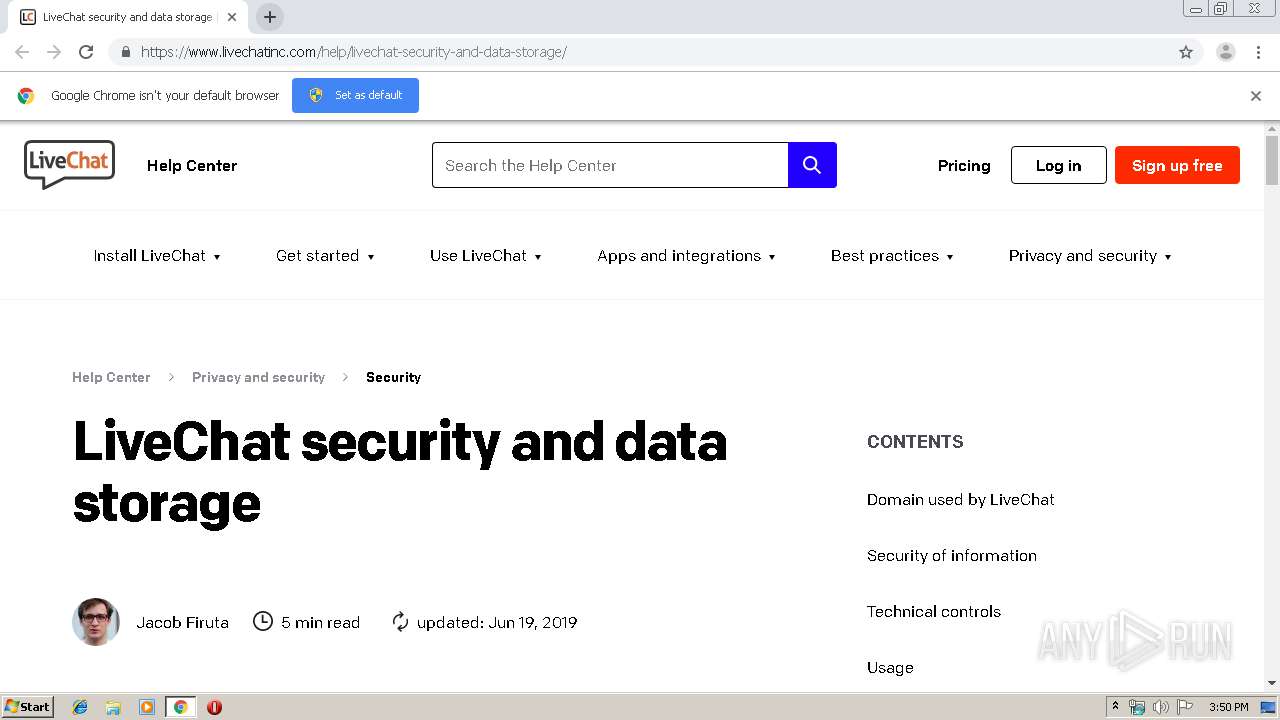Click the scrollbar down arrow
This screenshot has width=1280, height=720.
(x=1272, y=683)
